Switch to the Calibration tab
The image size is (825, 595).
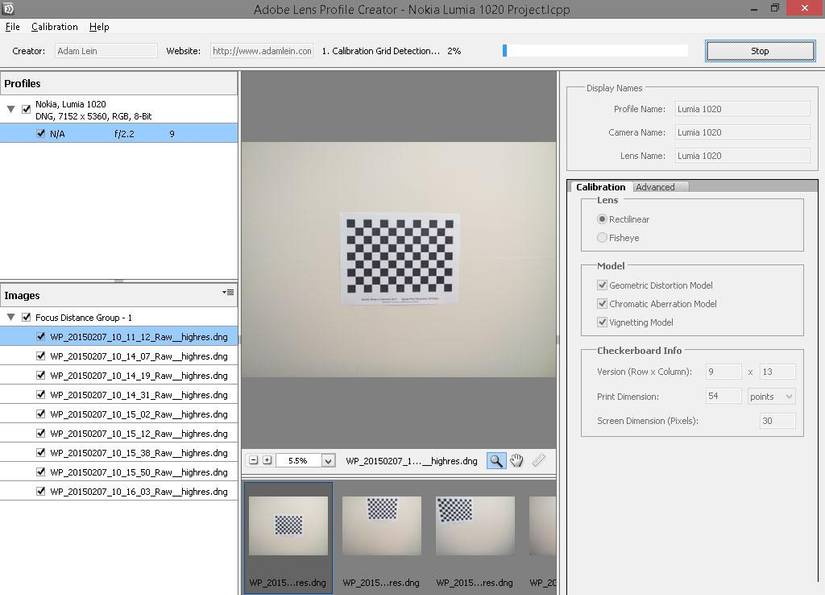pos(600,187)
